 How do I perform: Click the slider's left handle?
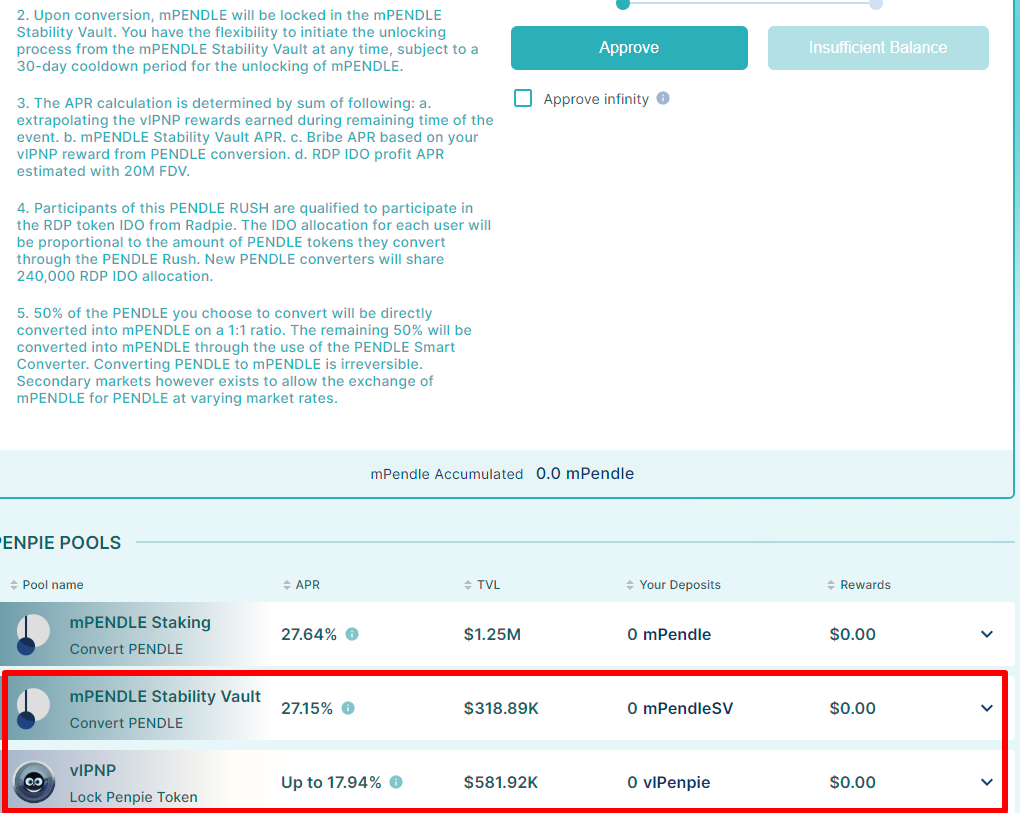(623, 4)
